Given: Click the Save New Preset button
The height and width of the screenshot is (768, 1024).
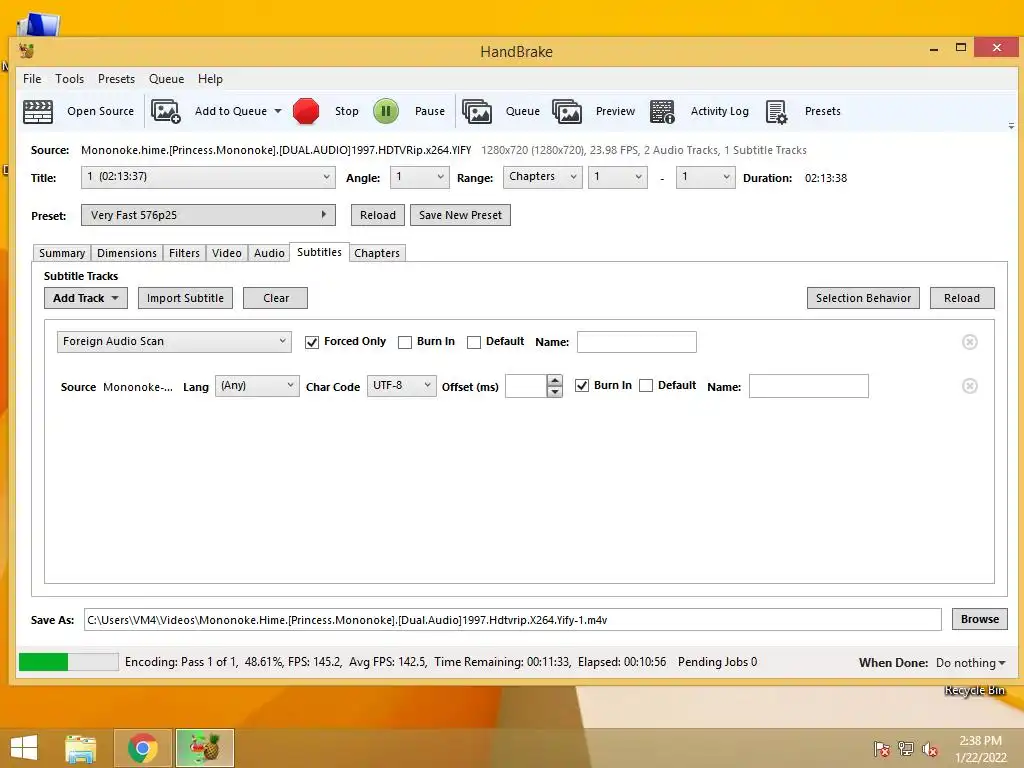Looking at the screenshot, I should click(460, 215).
